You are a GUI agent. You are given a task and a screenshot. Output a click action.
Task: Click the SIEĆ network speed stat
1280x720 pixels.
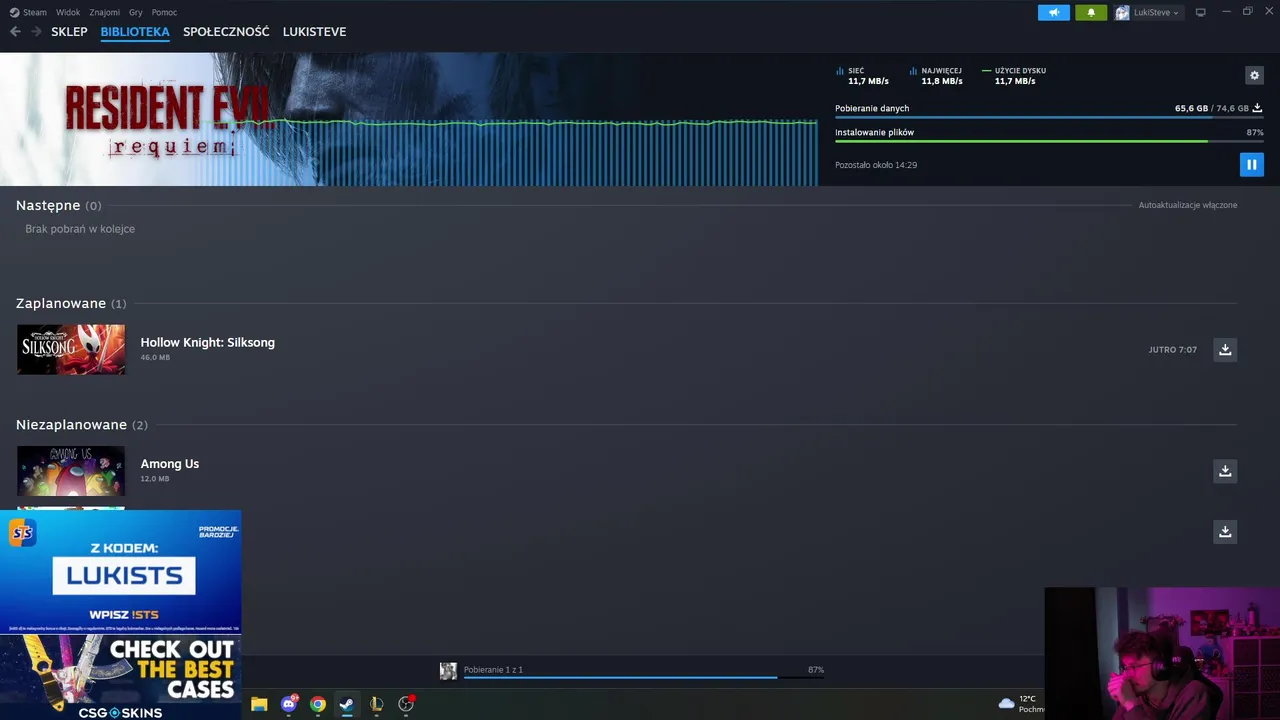862,76
